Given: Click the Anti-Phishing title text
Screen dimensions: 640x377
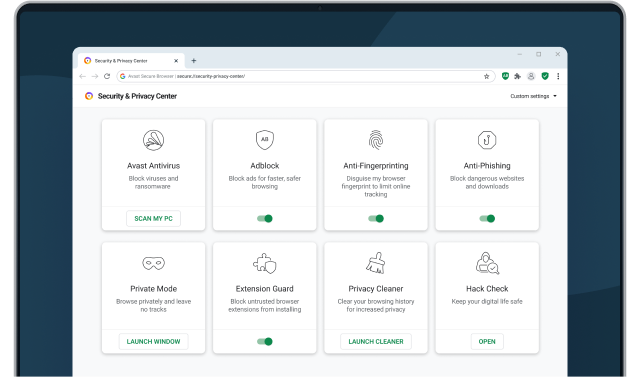Looking at the screenshot, I should pos(487,166).
